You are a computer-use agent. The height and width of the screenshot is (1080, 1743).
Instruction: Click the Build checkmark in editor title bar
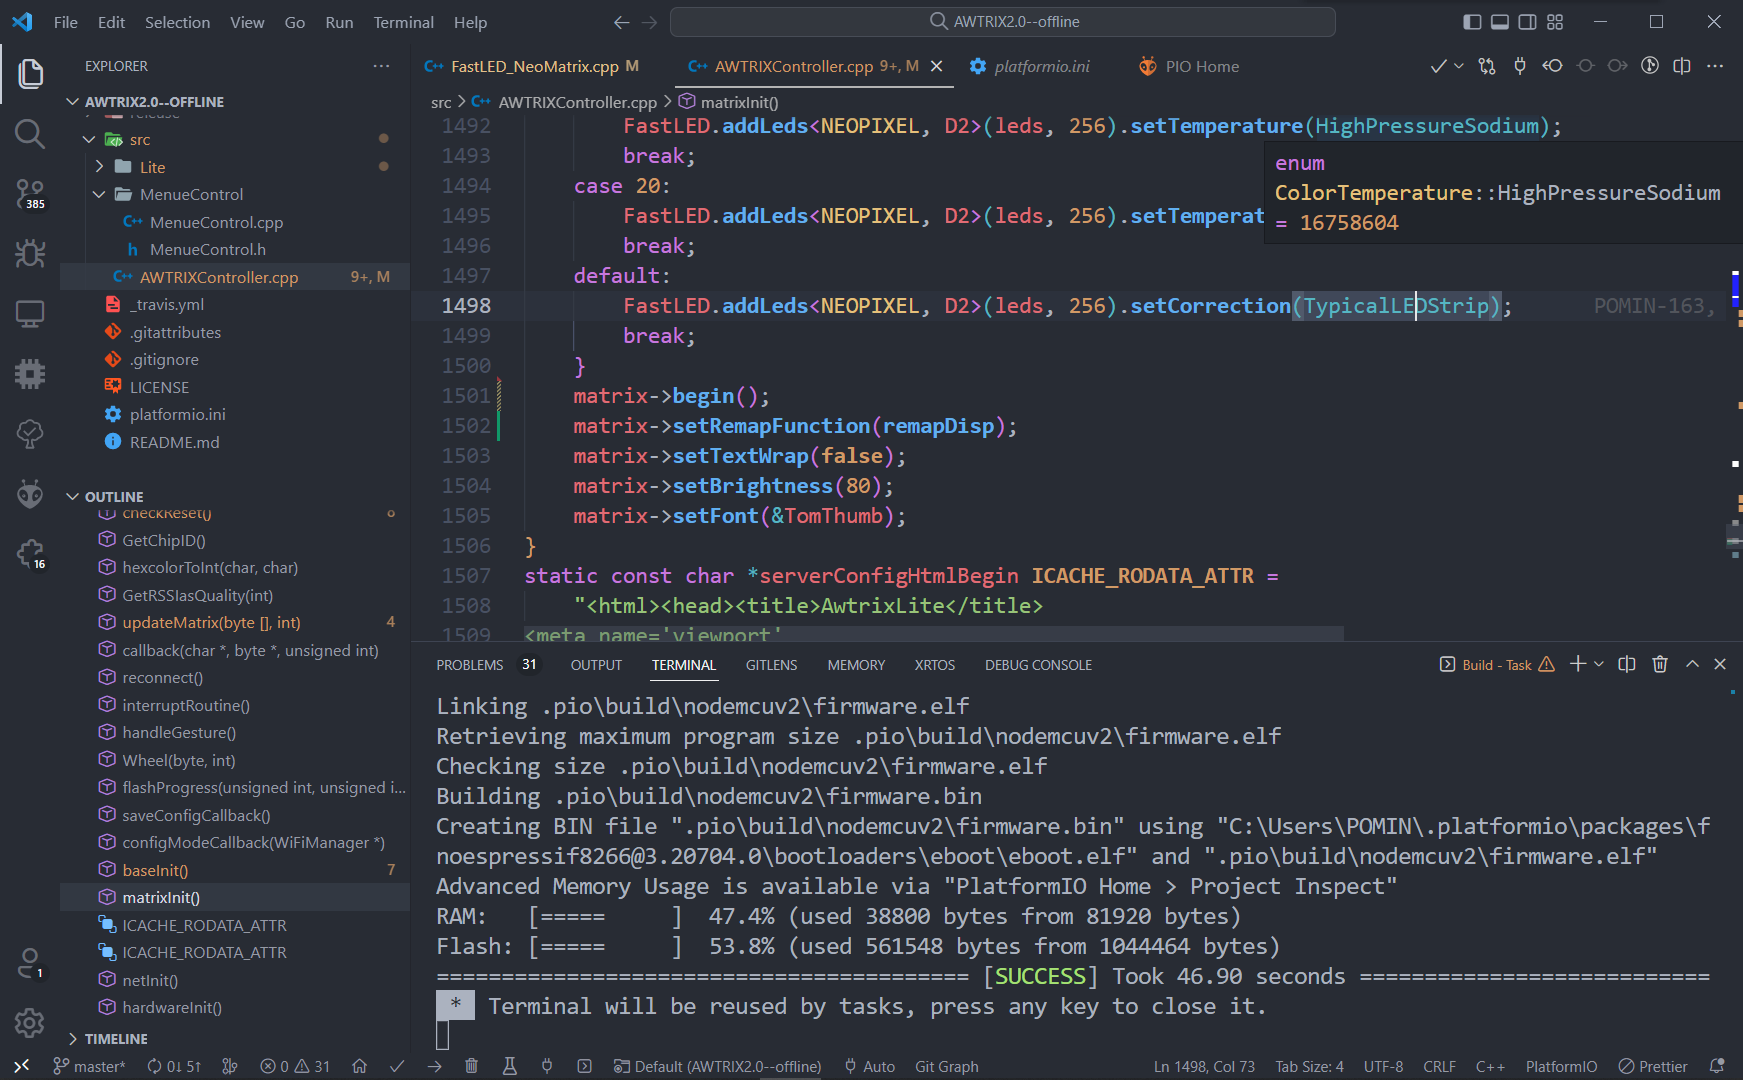coord(1439,66)
